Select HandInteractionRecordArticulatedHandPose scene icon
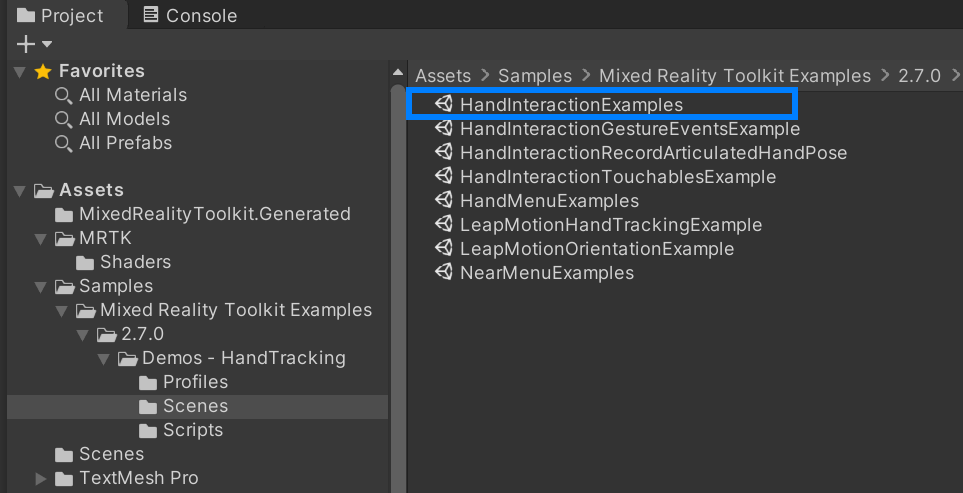963x493 pixels. (443, 152)
